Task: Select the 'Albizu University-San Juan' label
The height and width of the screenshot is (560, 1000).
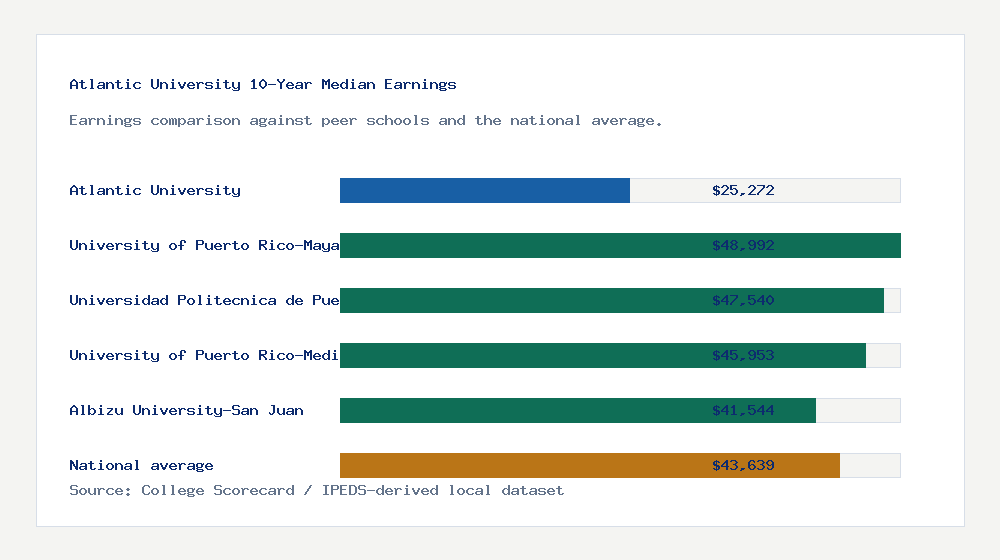Action: 186,410
